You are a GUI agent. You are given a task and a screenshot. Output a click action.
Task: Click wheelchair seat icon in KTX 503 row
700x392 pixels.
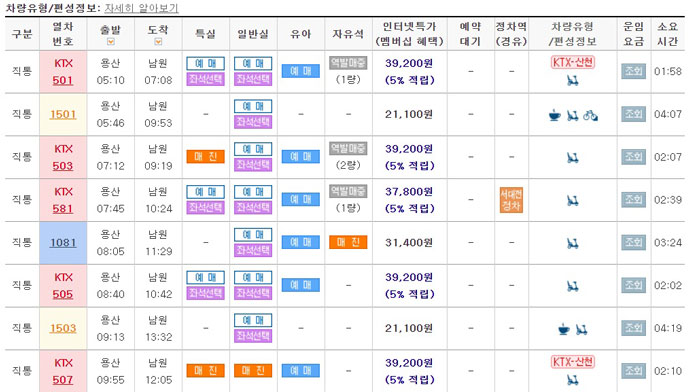pos(573,157)
